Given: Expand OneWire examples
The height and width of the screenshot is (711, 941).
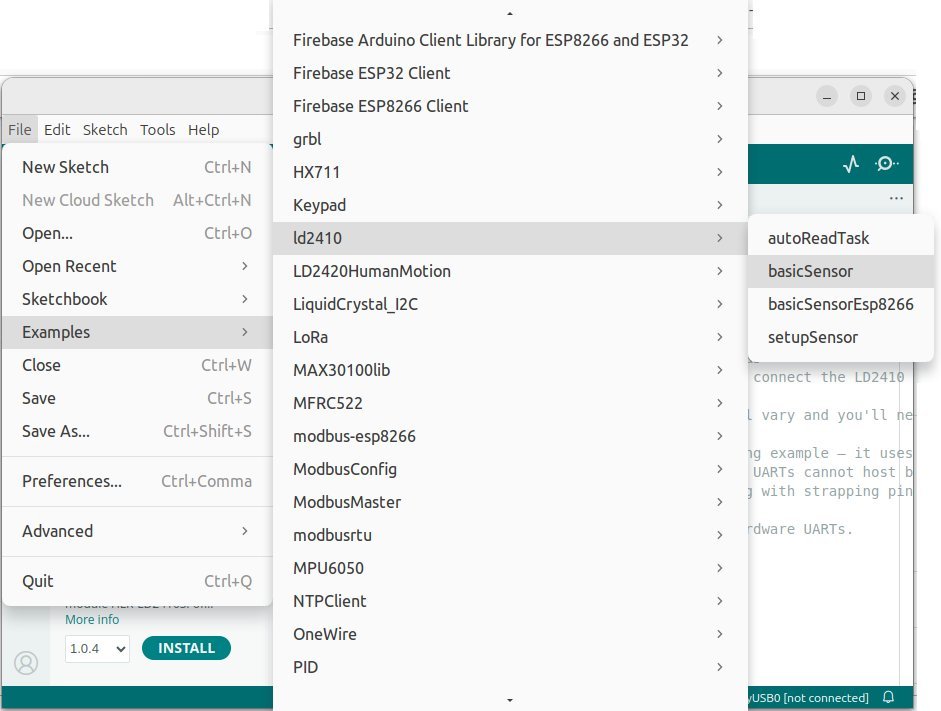Looking at the screenshot, I should (x=510, y=634).
